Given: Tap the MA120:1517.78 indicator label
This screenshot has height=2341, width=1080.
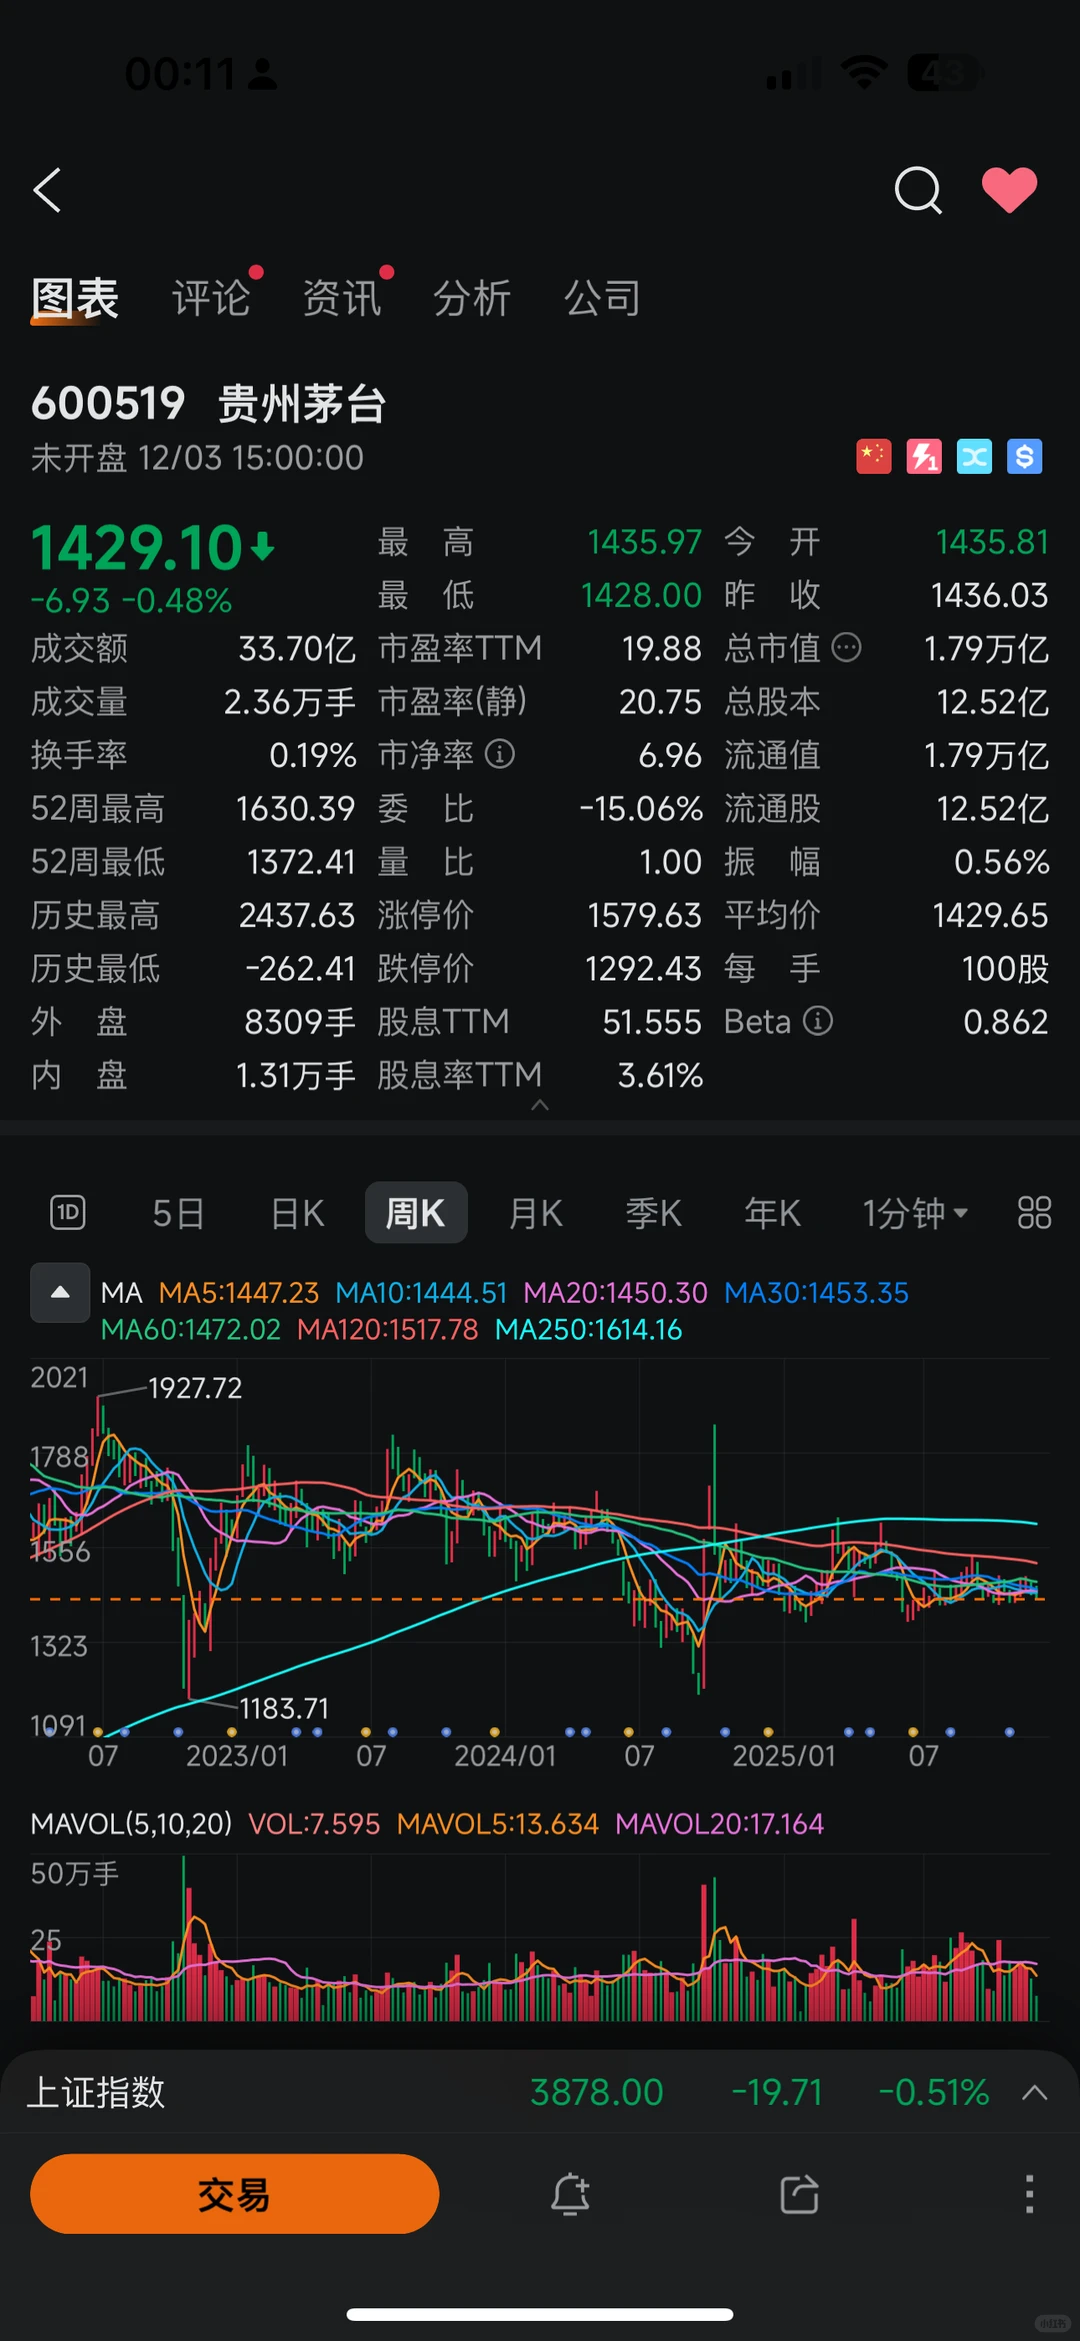Looking at the screenshot, I should click(388, 1330).
